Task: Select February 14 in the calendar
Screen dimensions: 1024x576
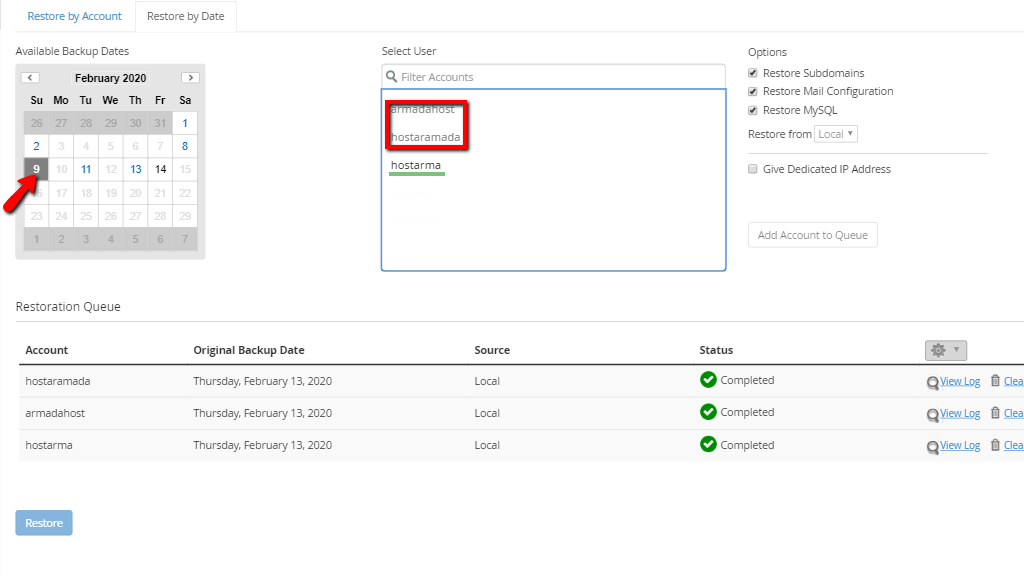Action: tap(160, 169)
